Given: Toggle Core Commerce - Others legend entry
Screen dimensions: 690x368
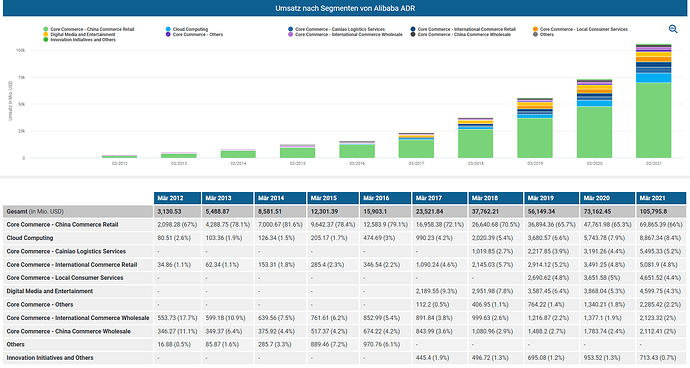Looking at the screenshot, I should coord(194,34).
